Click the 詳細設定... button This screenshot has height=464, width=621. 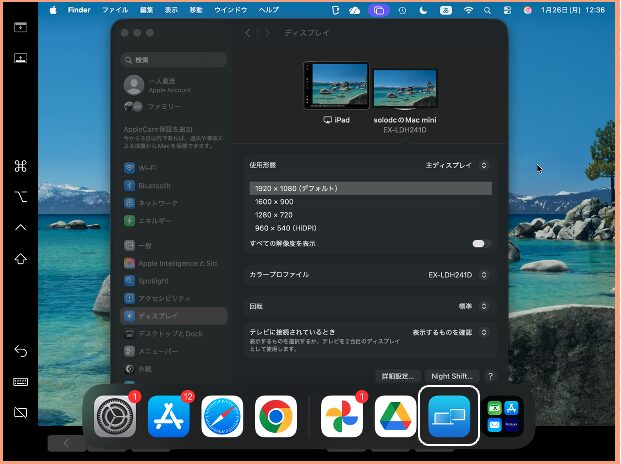point(396,376)
